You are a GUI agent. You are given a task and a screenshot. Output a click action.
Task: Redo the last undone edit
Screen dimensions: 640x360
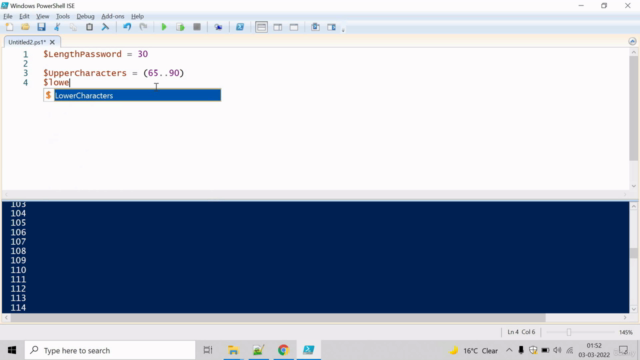[x=143, y=27]
